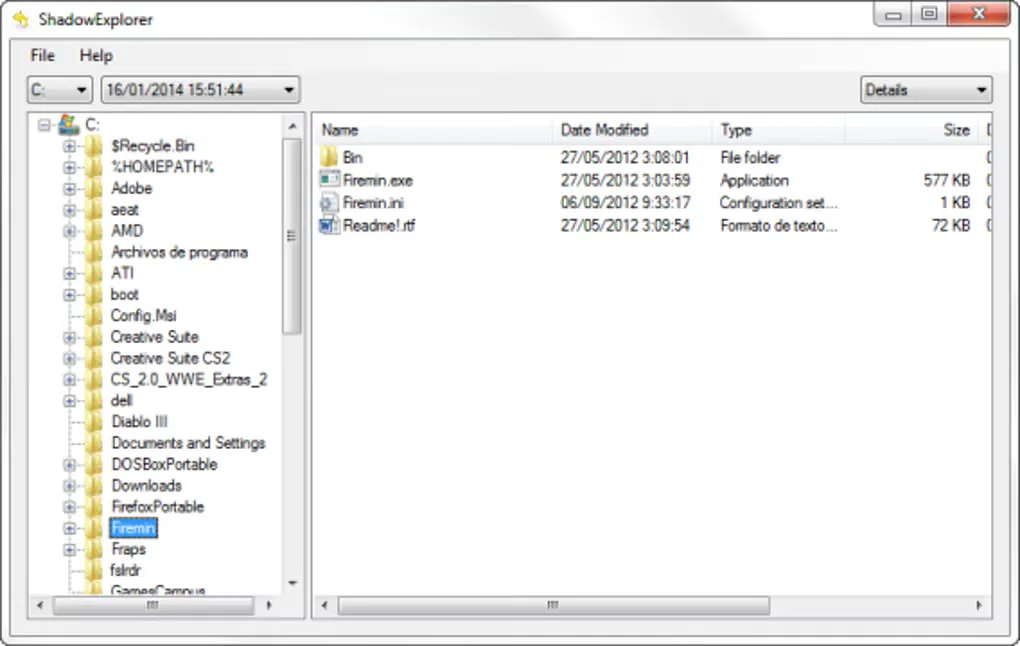
Task: Click the tree horizontal scroll left arrow
Action: [x=40, y=606]
